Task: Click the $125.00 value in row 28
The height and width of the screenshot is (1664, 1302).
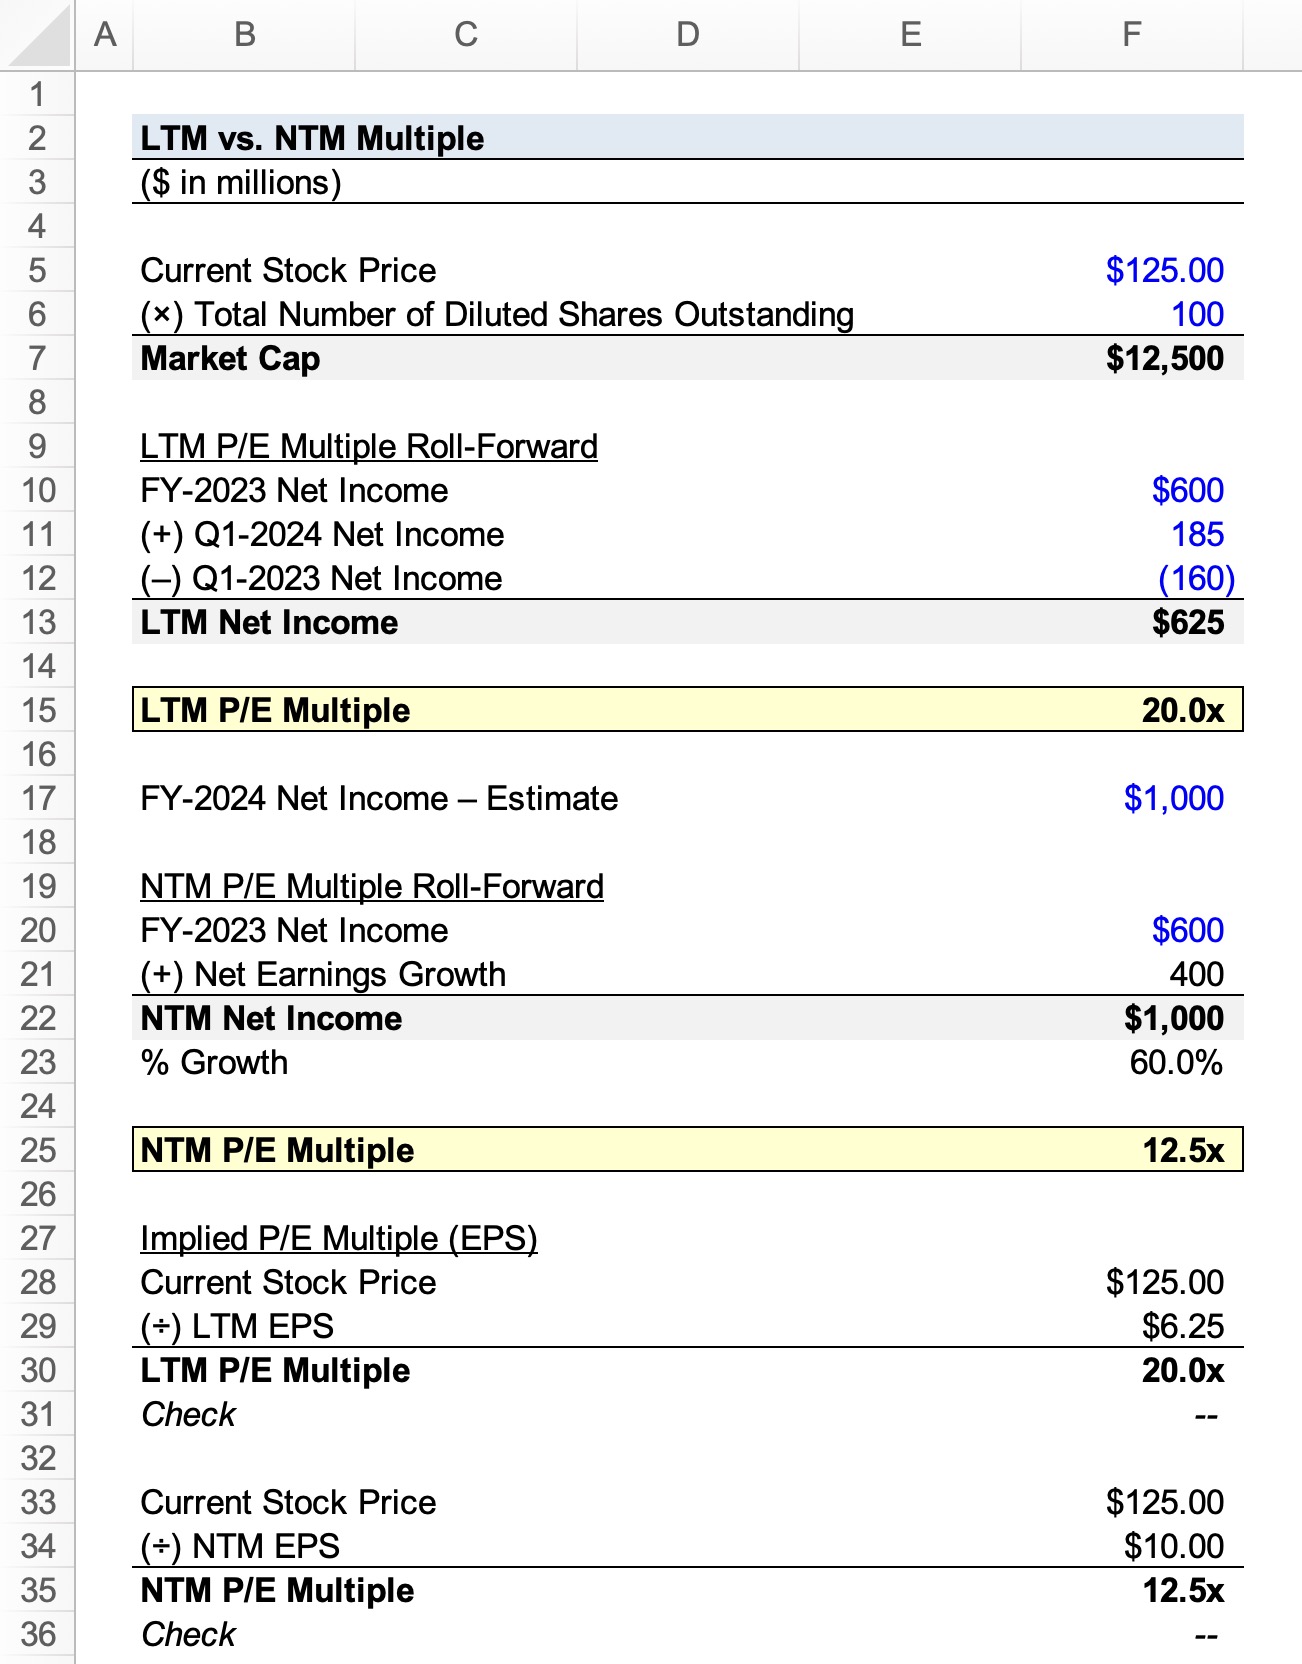Action: pos(1164,1282)
